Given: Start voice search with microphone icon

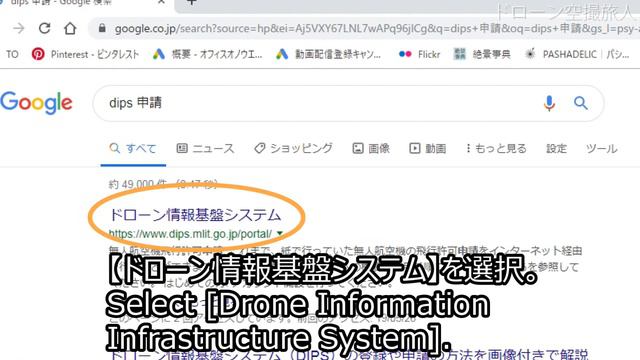Looking at the screenshot, I should coord(549,103).
